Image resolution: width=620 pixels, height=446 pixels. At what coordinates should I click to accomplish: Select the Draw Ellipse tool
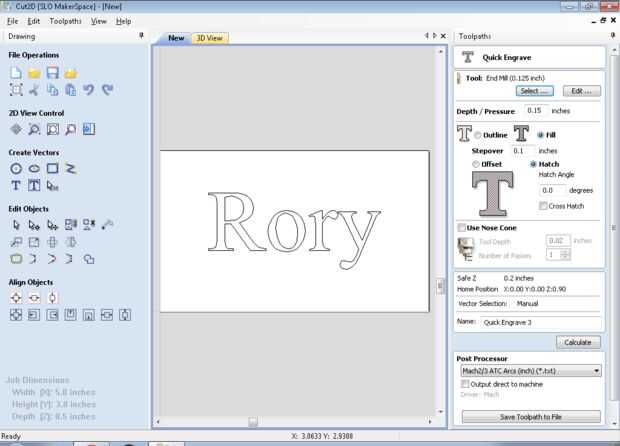click(x=34, y=168)
